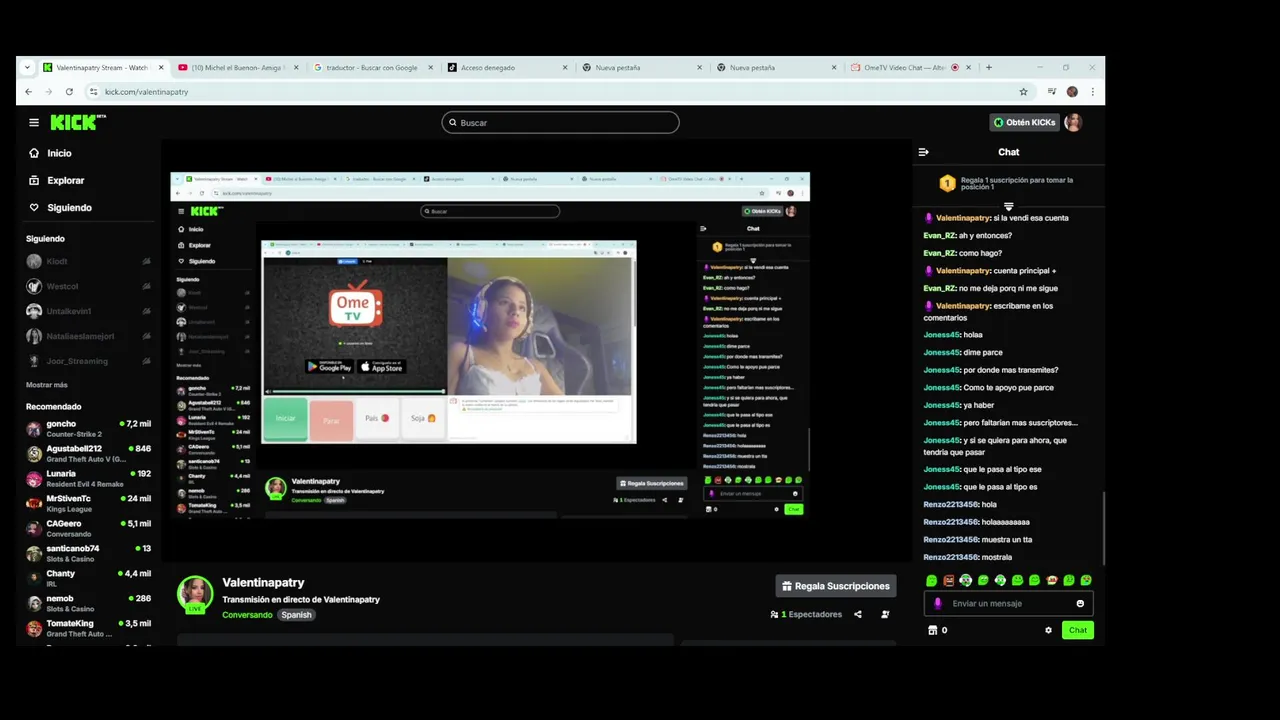Screen dimensions: 1280x720
Task: Select the brown monkey face emote
Action: tap(1052, 580)
